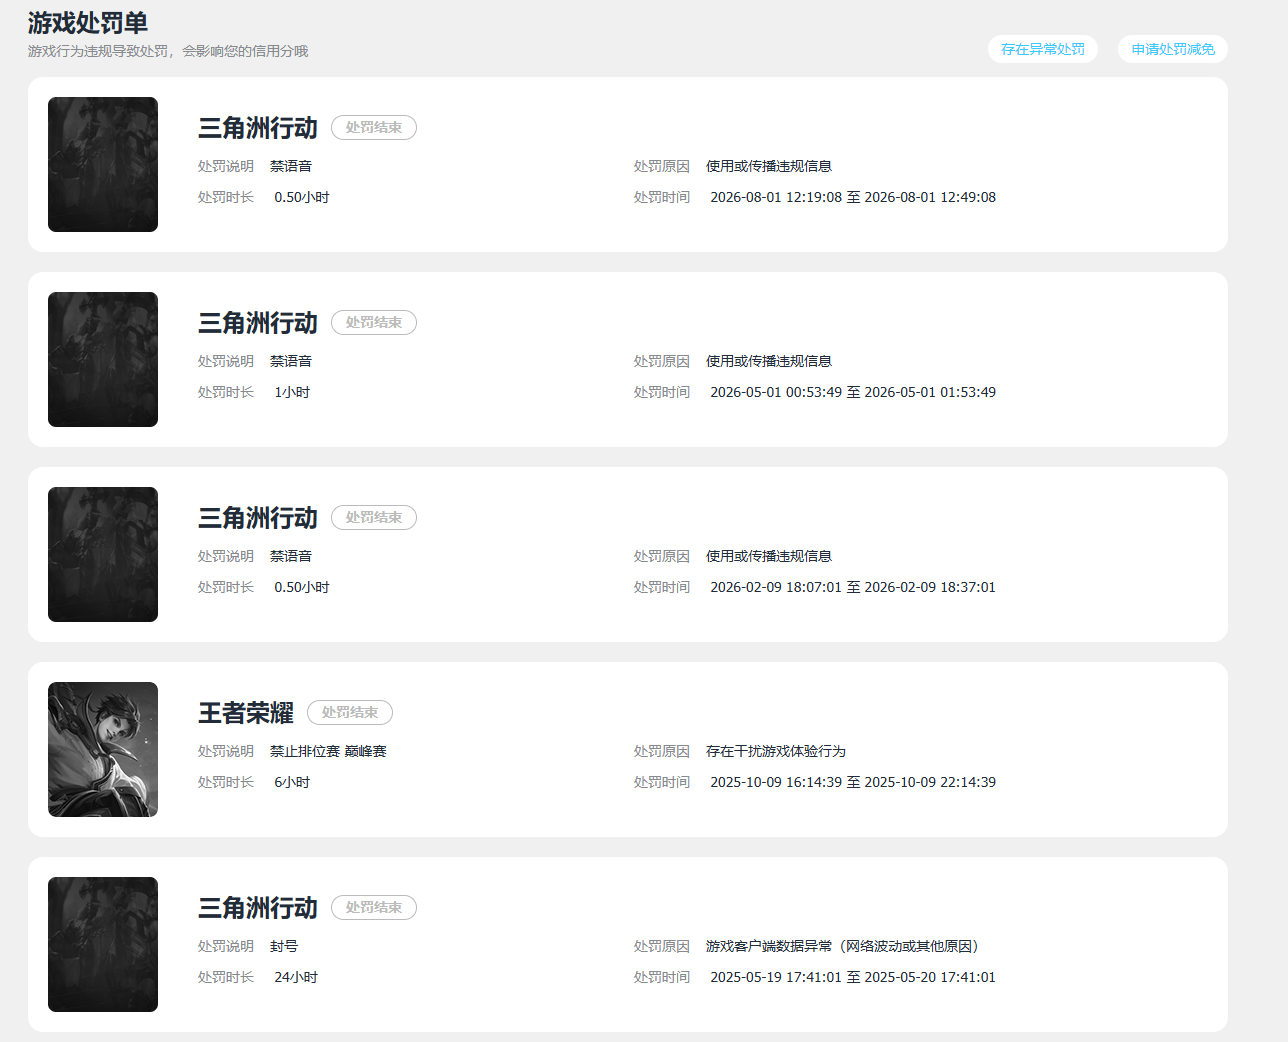Viewport: 1288px width, 1042px height.
Task: Click the 24小时 duration value
Action: pyautogui.click(x=296, y=978)
